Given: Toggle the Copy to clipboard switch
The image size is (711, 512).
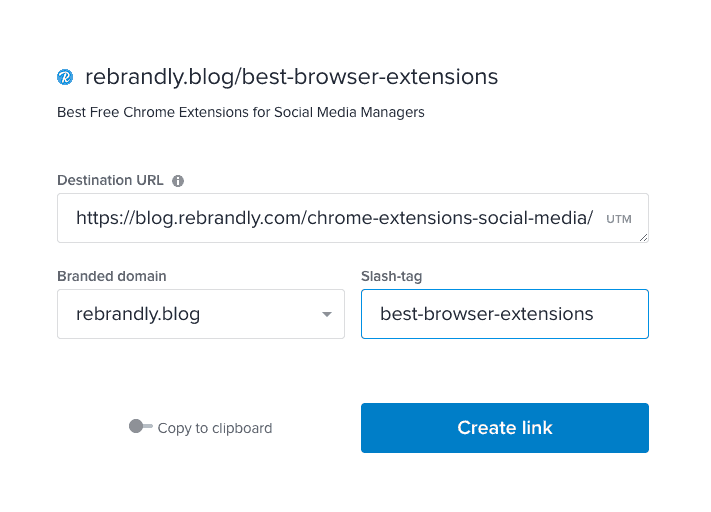Looking at the screenshot, I should point(140,427).
